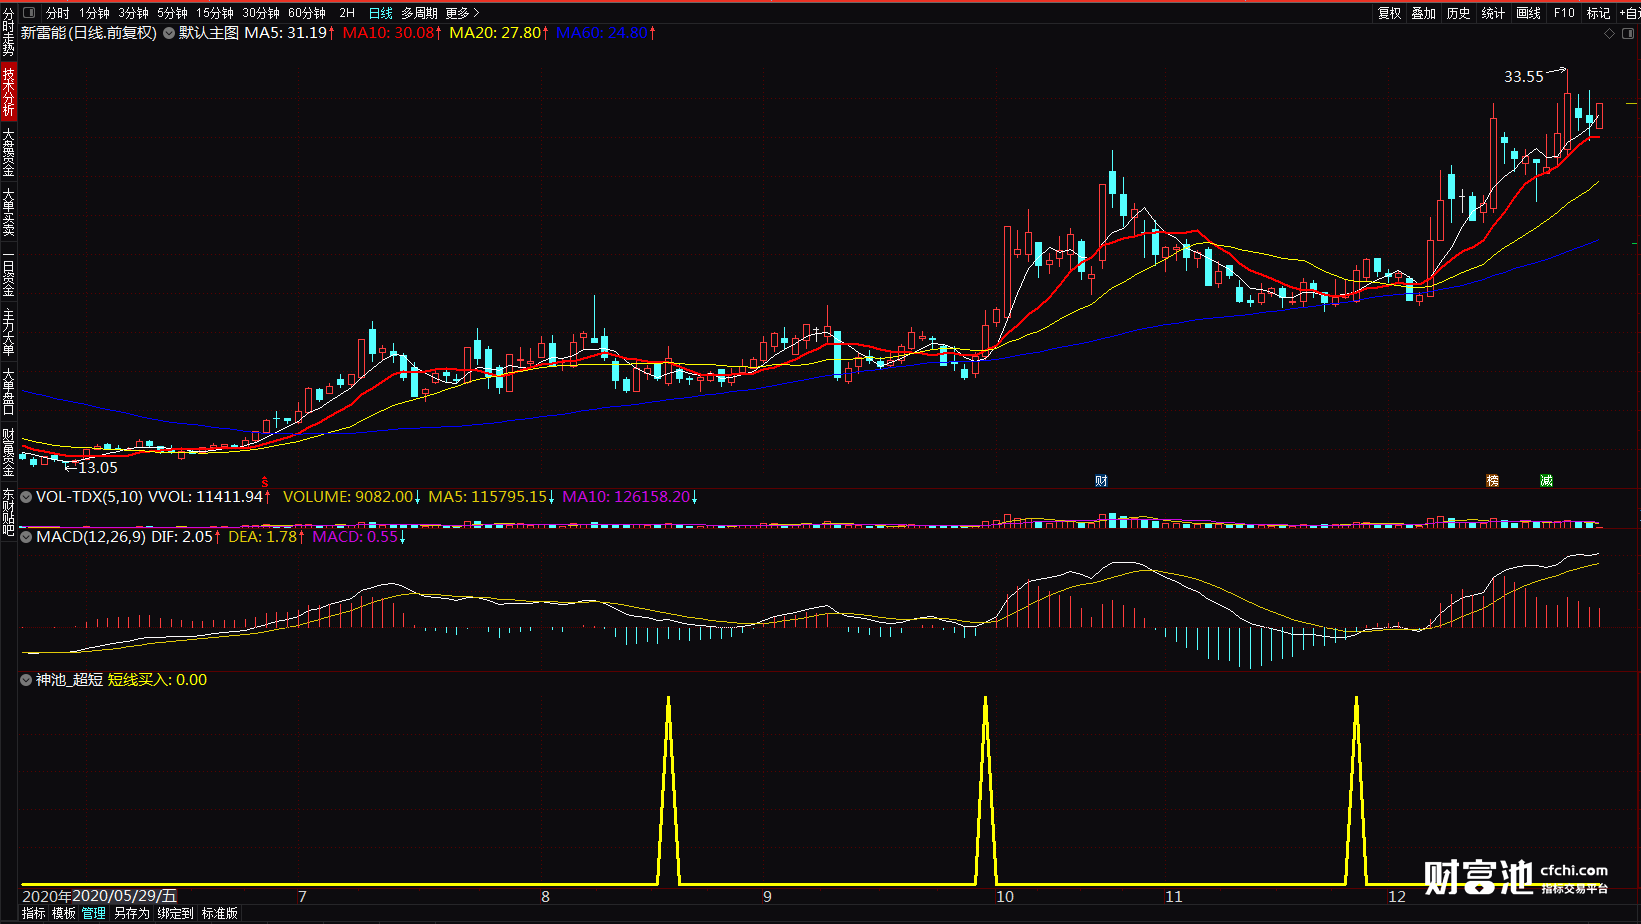Click the 标记 mark button

(x=1598, y=13)
